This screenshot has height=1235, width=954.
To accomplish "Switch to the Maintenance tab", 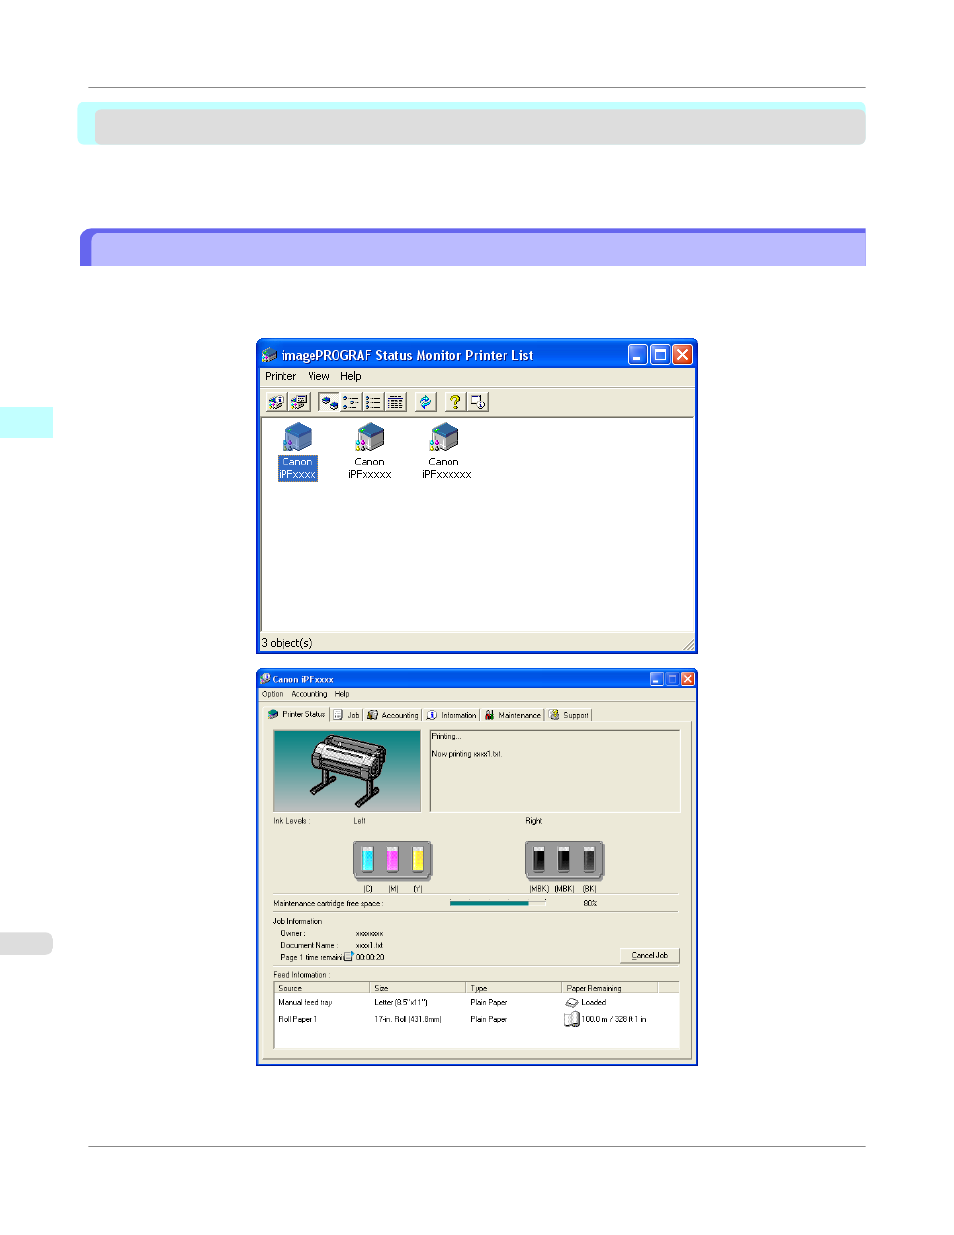I will (513, 715).
